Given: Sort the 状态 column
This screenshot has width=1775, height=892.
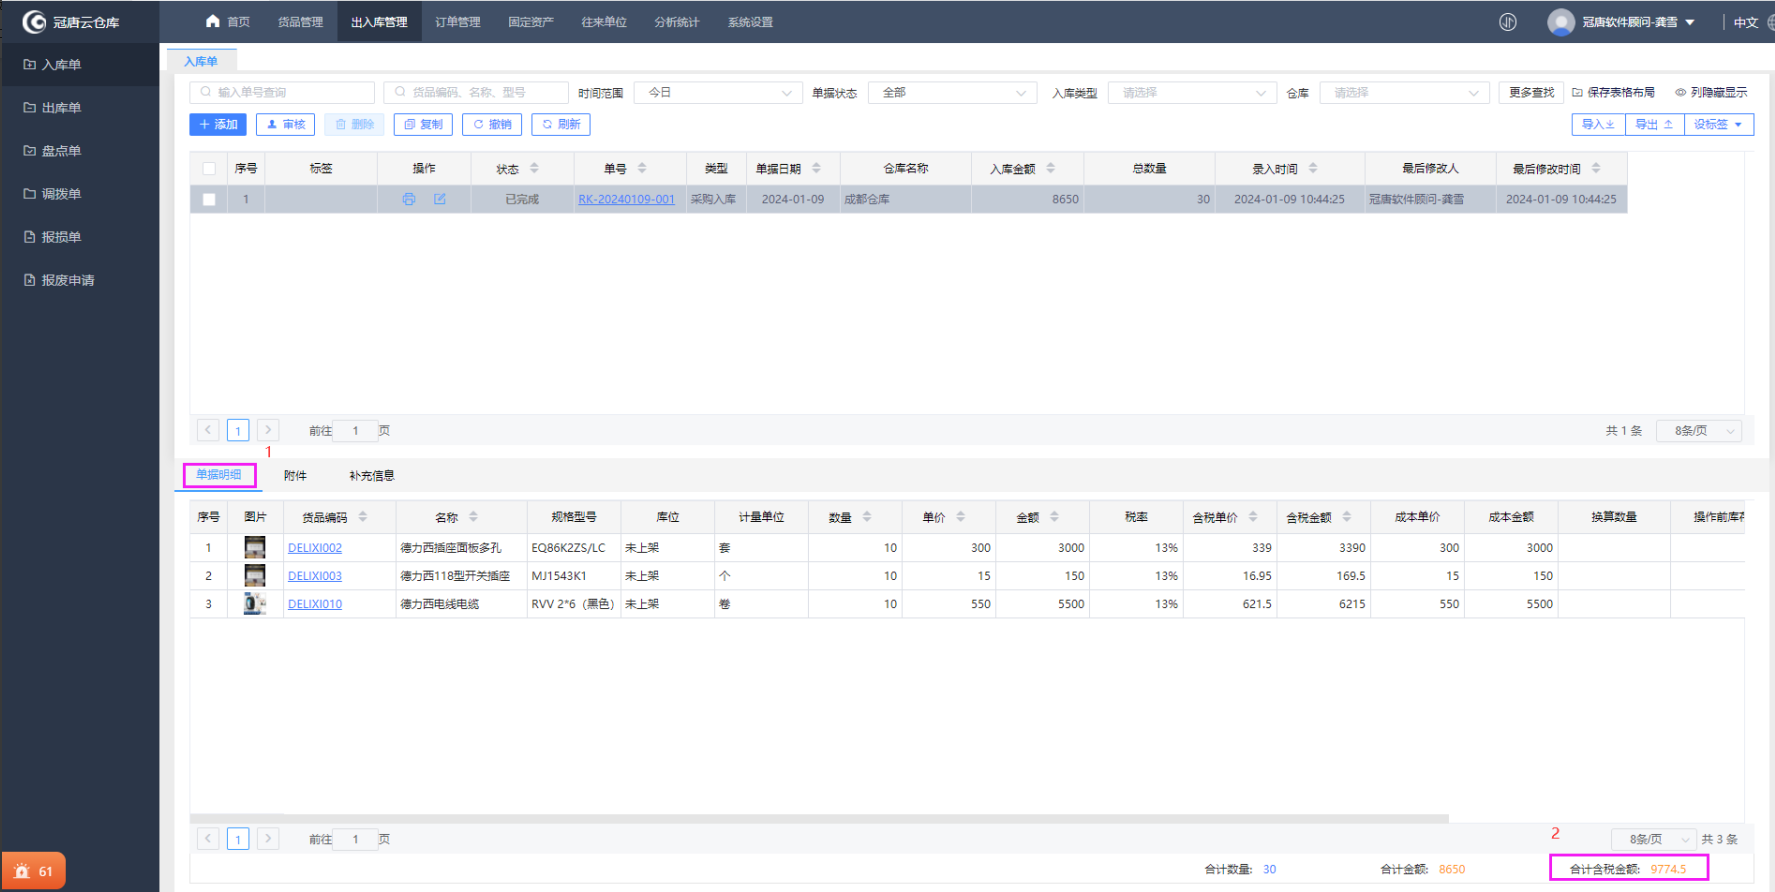Looking at the screenshot, I should [x=534, y=168].
